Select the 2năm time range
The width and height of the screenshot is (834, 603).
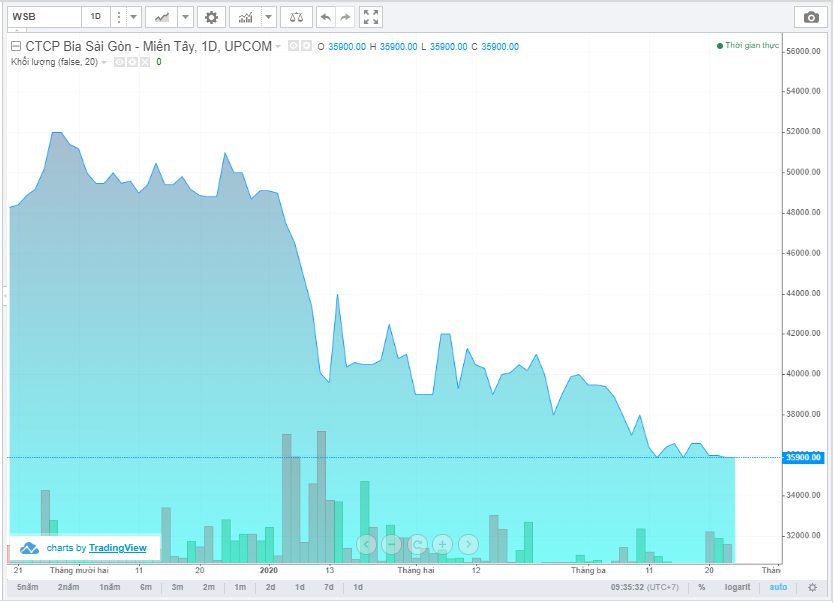click(69, 587)
